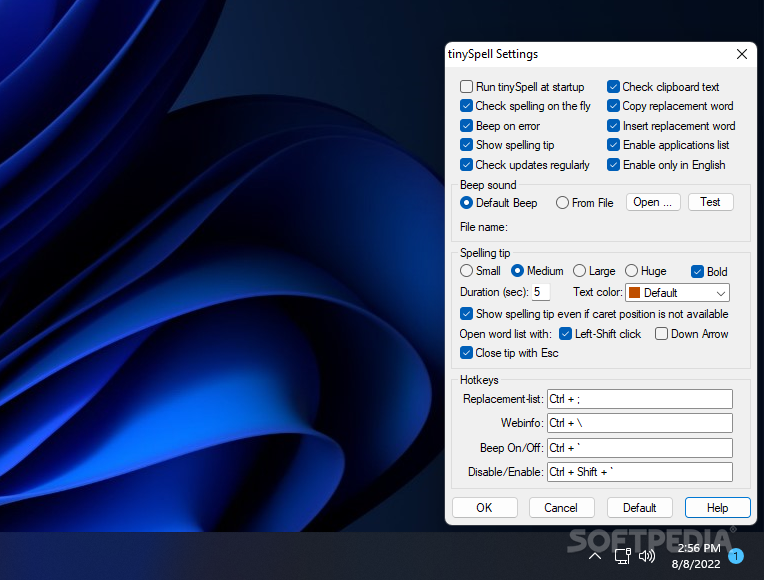764x580 pixels.
Task: Click the Webinfo hotkey field
Action: point(640,423)
